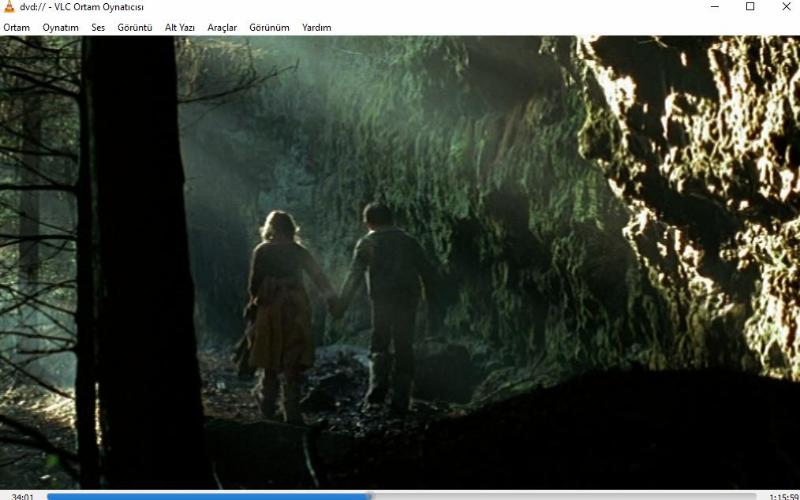Jump ahead on the unplayed grey seek bar
This screenshot has width=800, height=500.
(560, 495)
